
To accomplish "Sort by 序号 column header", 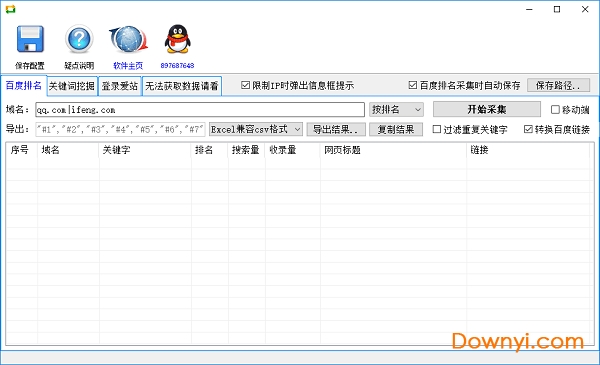I will (22, 150).
